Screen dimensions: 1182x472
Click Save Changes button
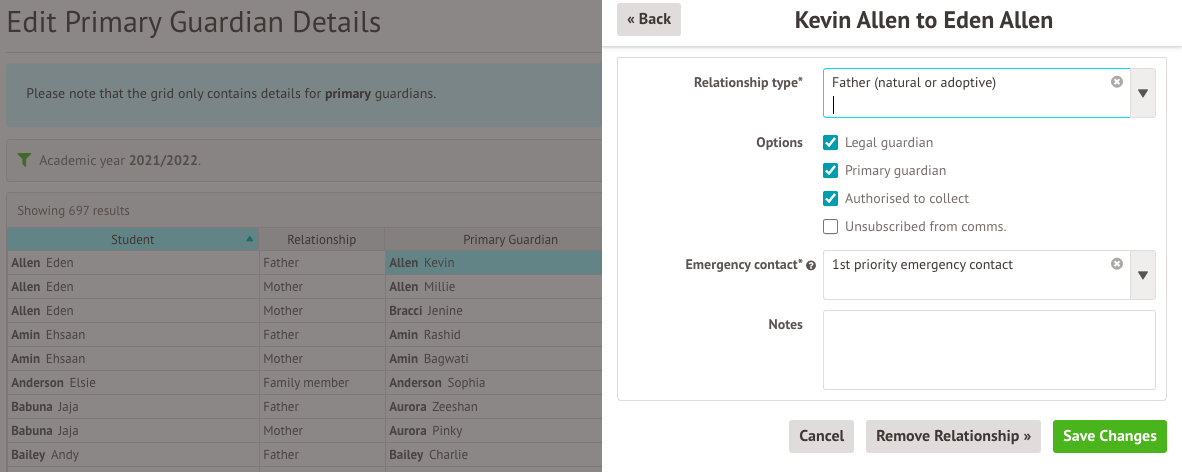pos(1110,437)
